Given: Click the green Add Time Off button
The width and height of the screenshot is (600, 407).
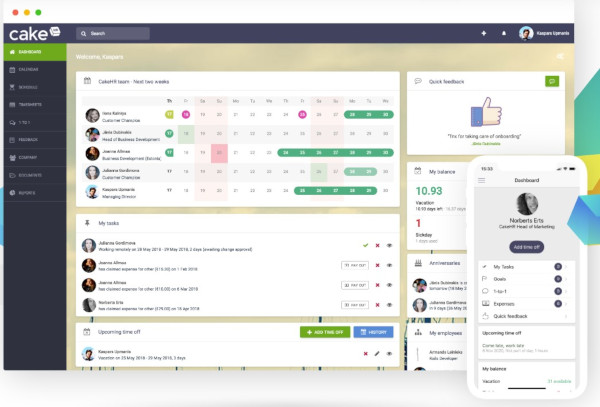Looking at the screenshot, I should [x=324, y=331].
